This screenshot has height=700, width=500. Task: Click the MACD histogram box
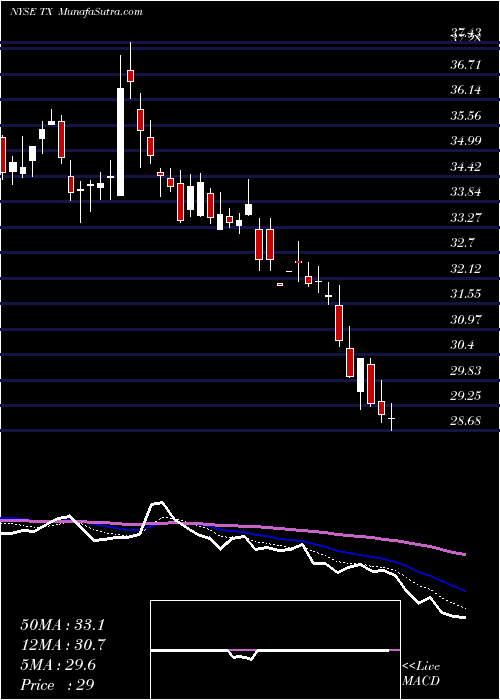click(275, 650)
